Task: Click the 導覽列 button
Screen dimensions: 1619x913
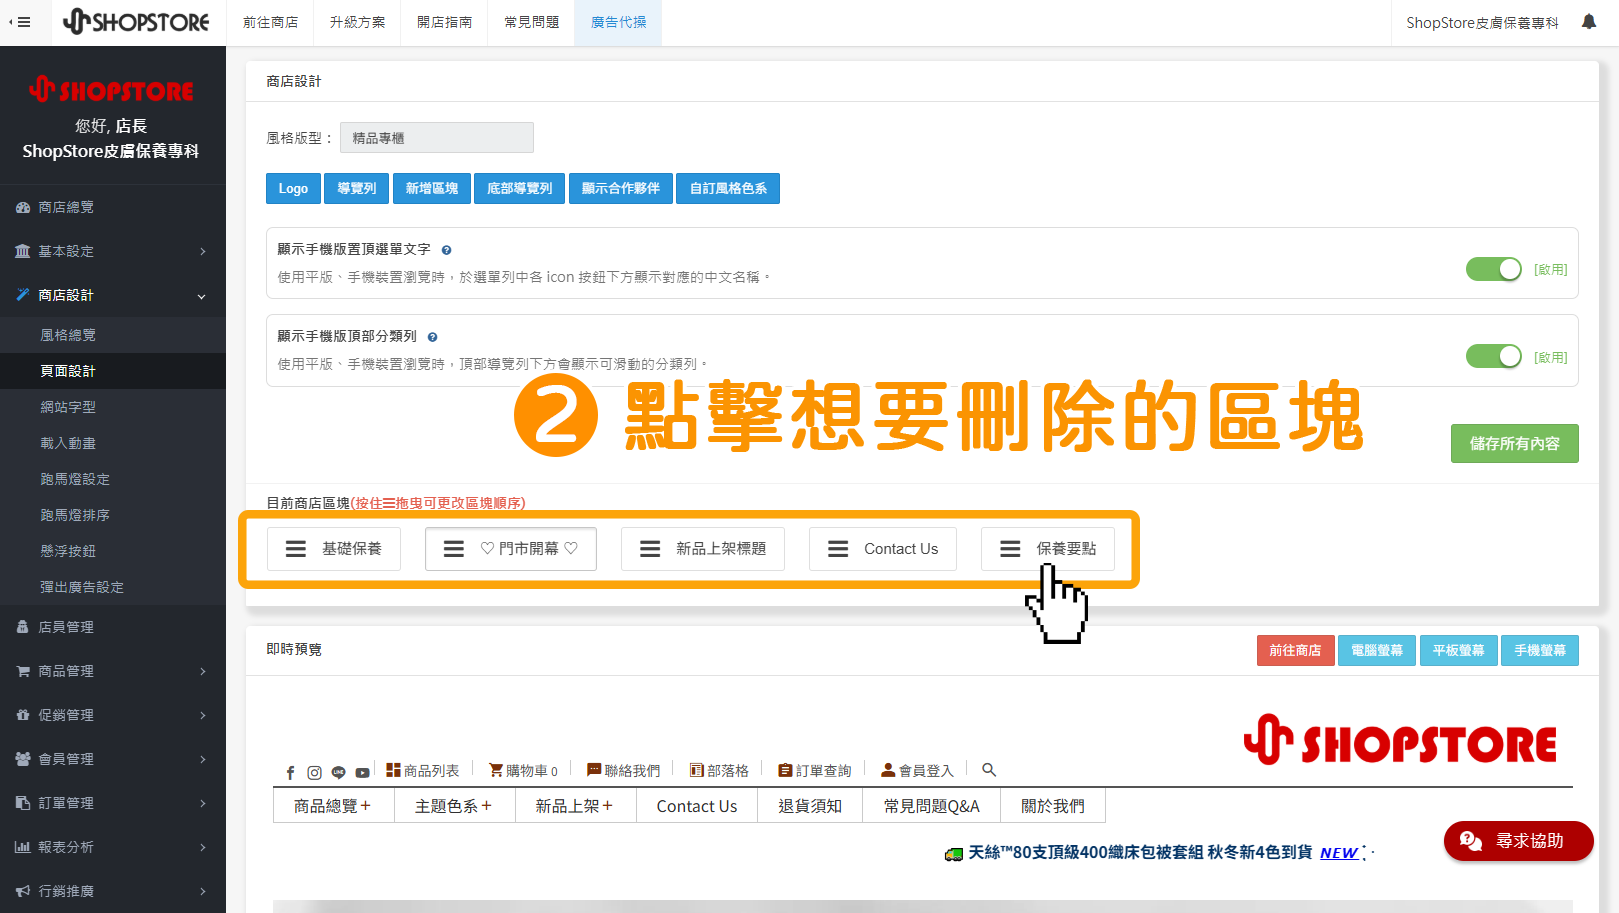Action: click(x=356, y=188)
